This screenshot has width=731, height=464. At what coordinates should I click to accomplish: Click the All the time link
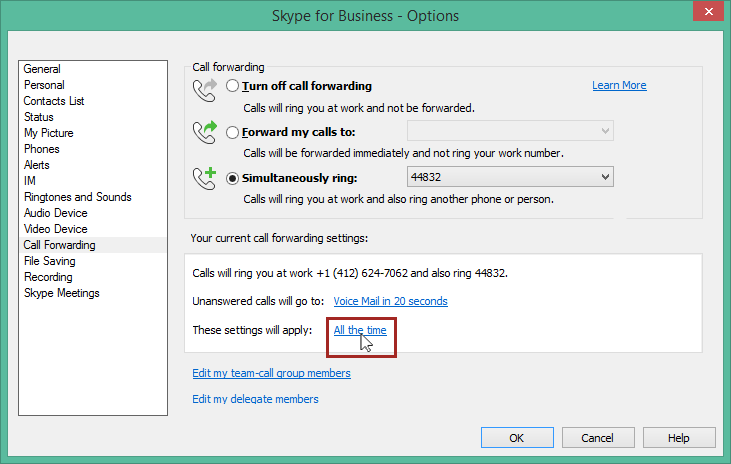click(360, 330)
